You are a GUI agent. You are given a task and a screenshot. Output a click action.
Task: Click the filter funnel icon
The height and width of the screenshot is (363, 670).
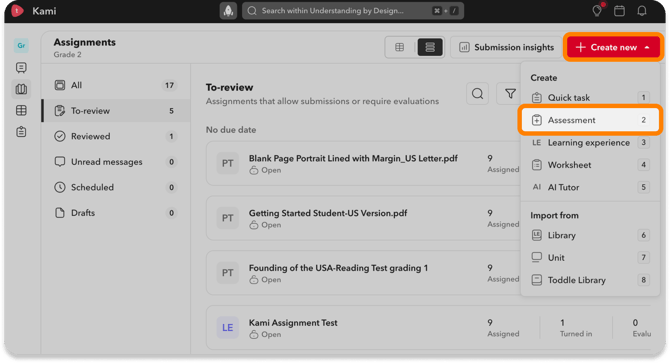click(510, 94)
